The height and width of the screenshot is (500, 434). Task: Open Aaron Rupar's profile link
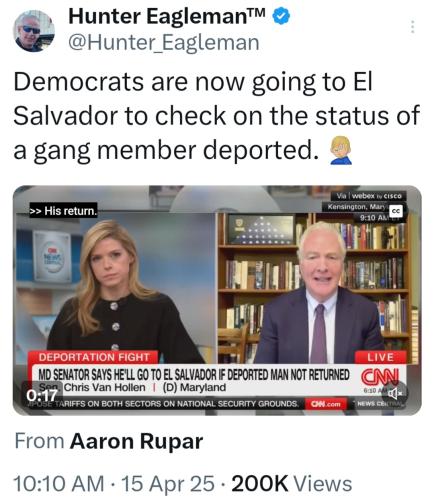(x=136, y=441)
